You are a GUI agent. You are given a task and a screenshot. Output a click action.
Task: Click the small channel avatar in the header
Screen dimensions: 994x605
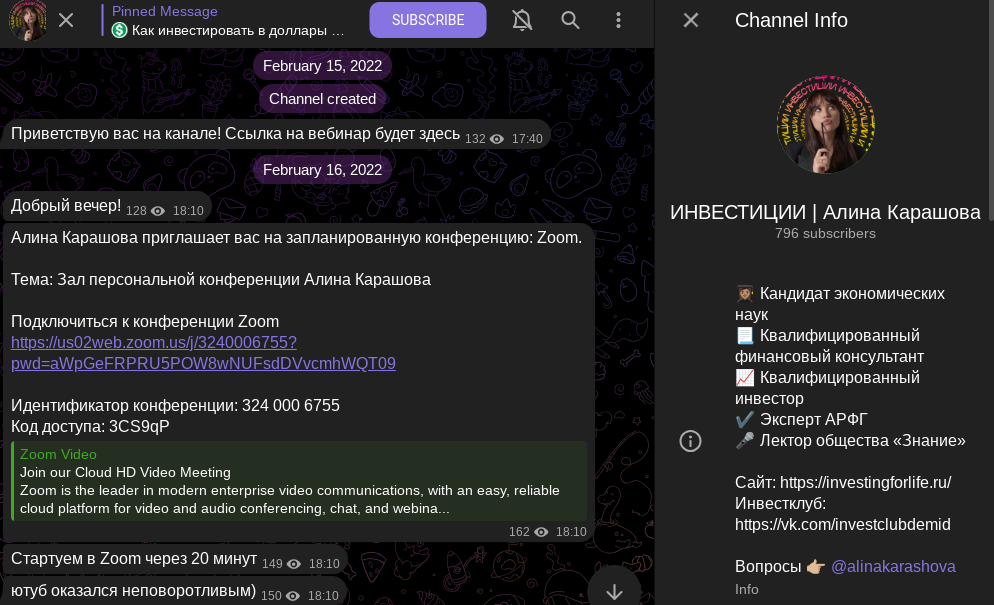[x=27, y=20]
